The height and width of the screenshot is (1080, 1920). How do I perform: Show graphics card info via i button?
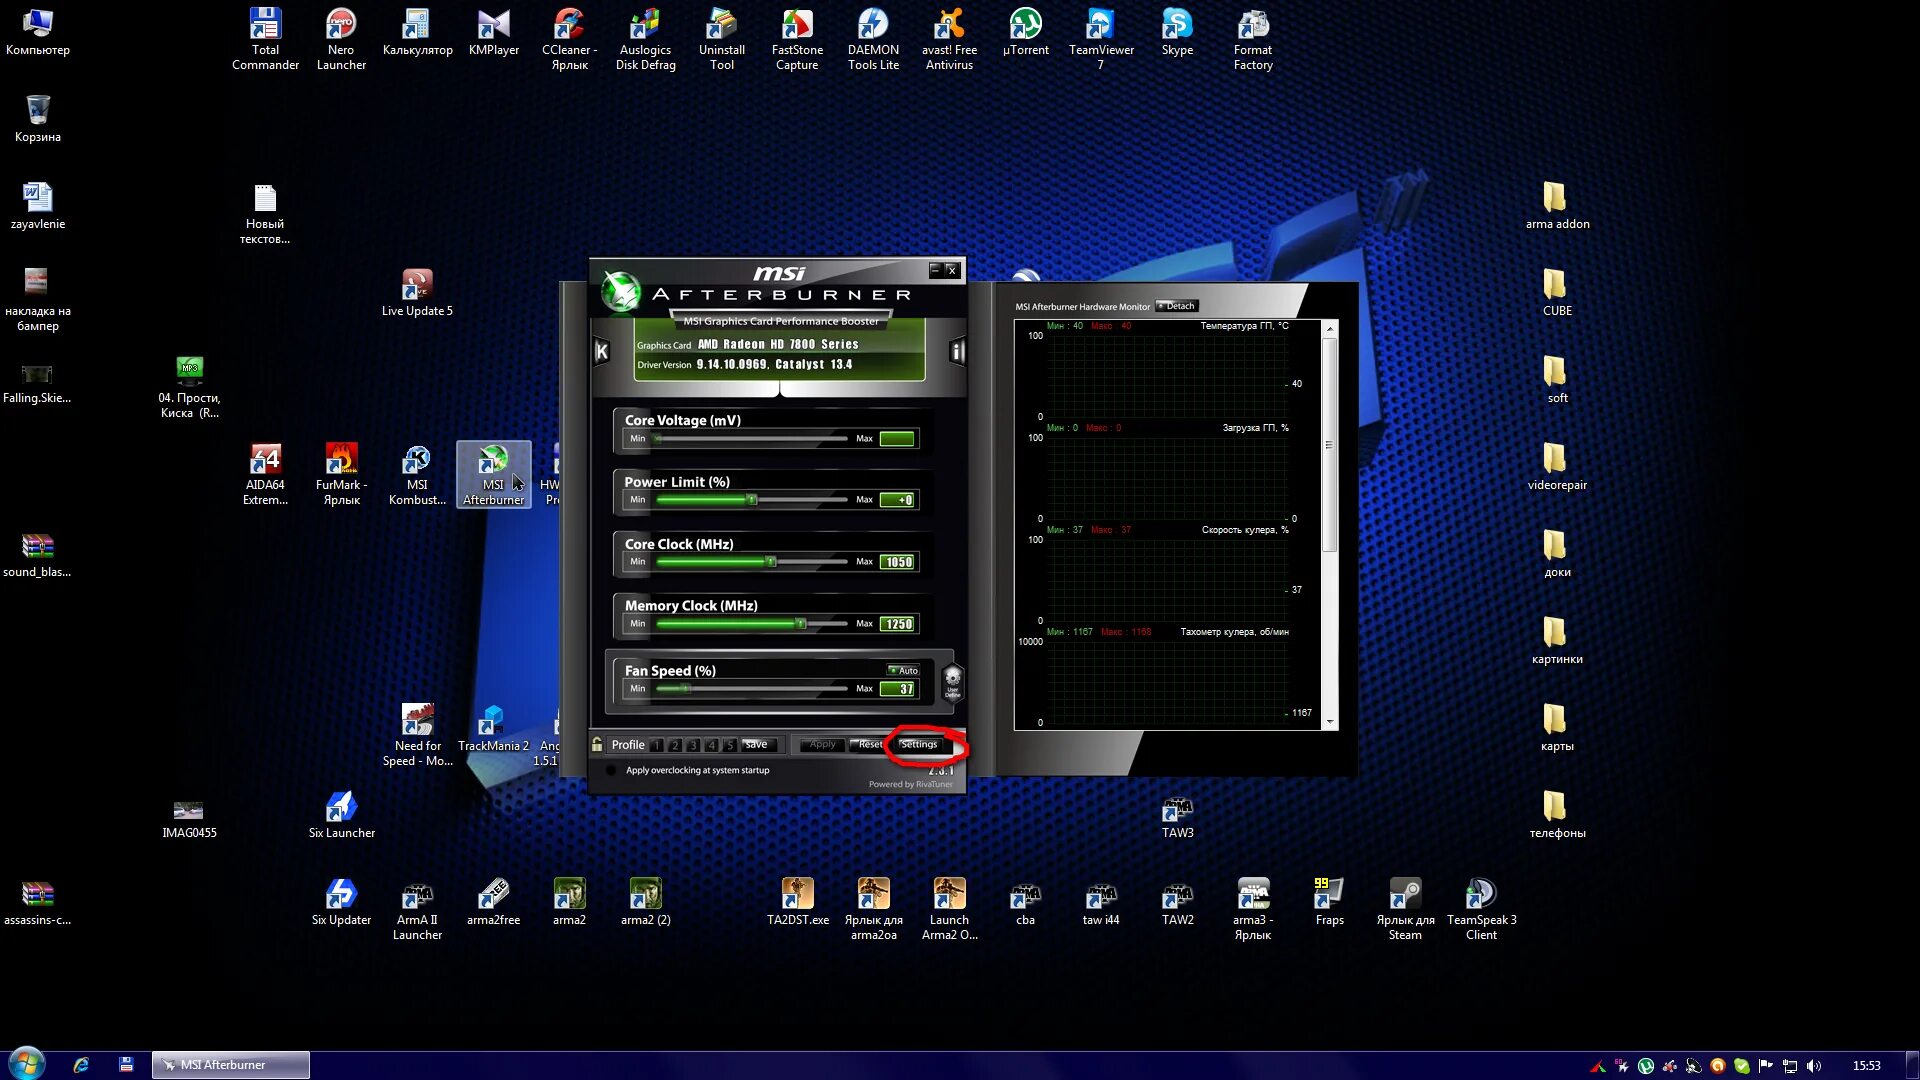(957, 351)
